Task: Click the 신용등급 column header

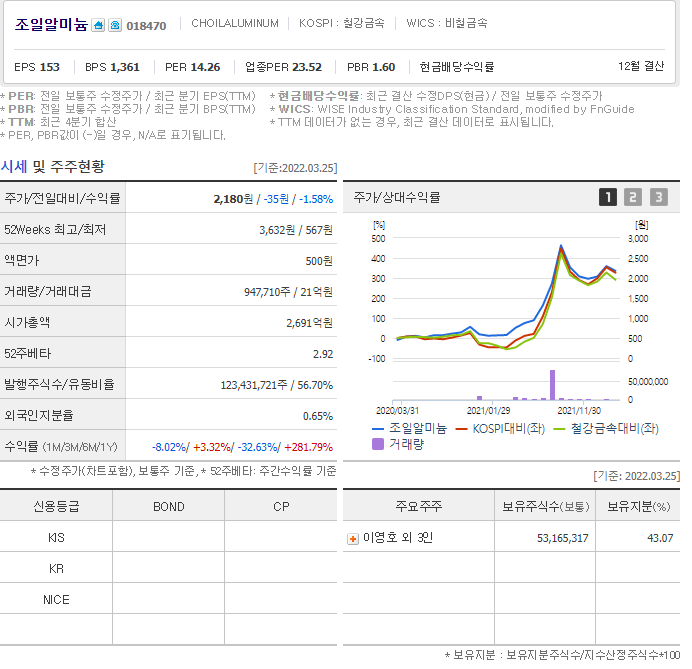Action: [x=56, y=506]
